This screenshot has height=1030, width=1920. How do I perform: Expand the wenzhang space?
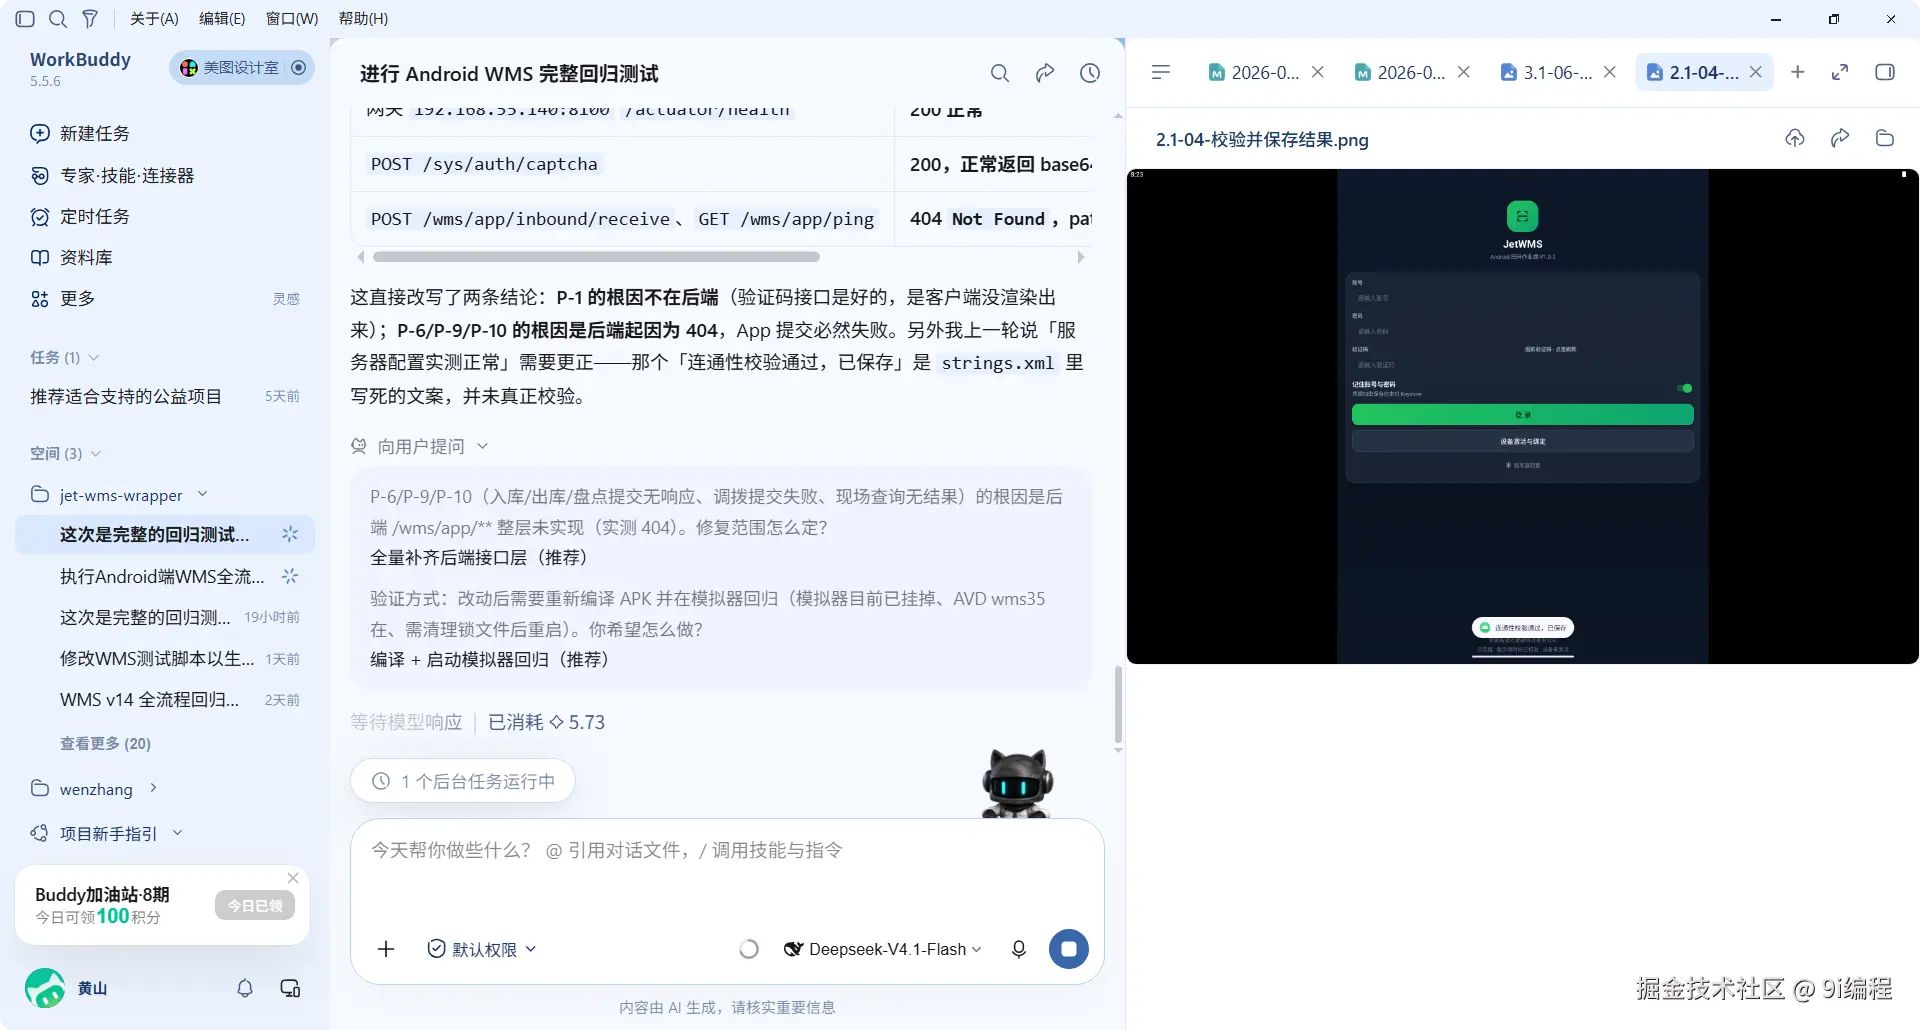153,788
